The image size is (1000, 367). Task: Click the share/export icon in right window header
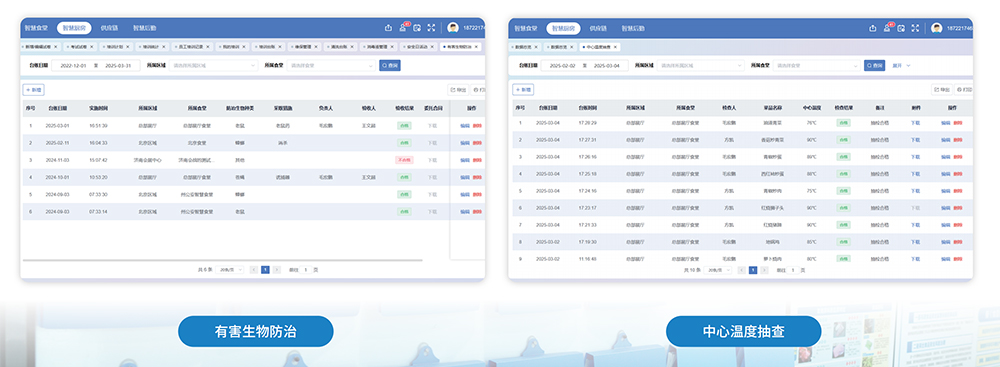(873, 28)
